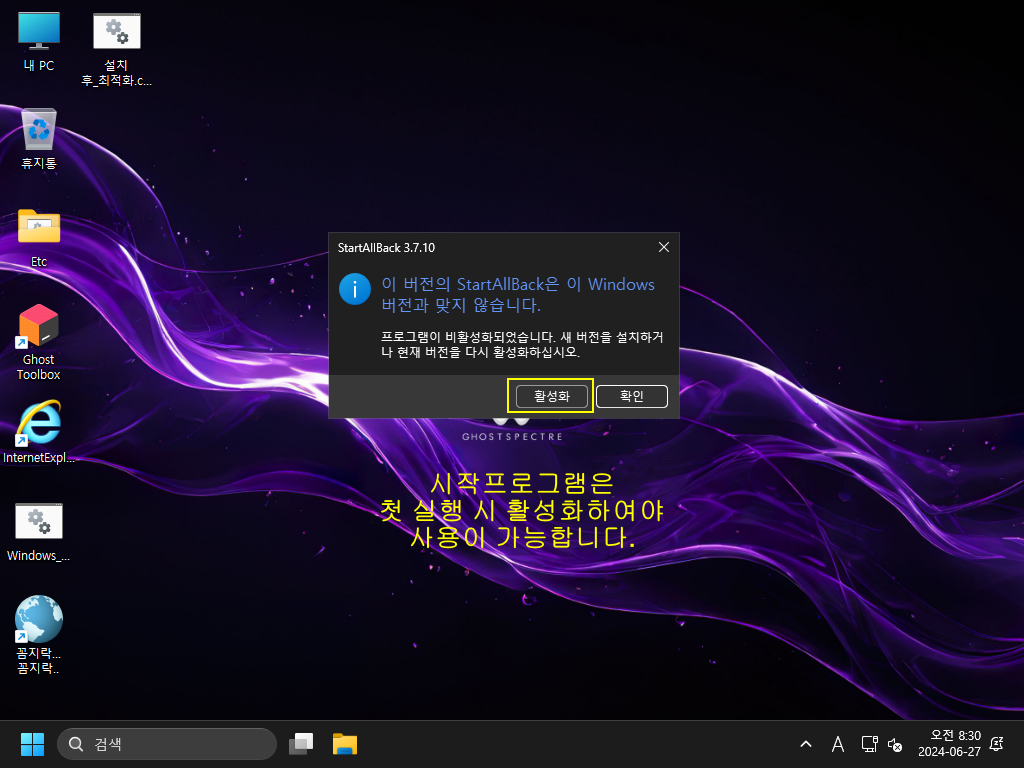1024x768 pixels.
Task: Select the 휴지통 recycle bin icon
Action: click(39, 138)
